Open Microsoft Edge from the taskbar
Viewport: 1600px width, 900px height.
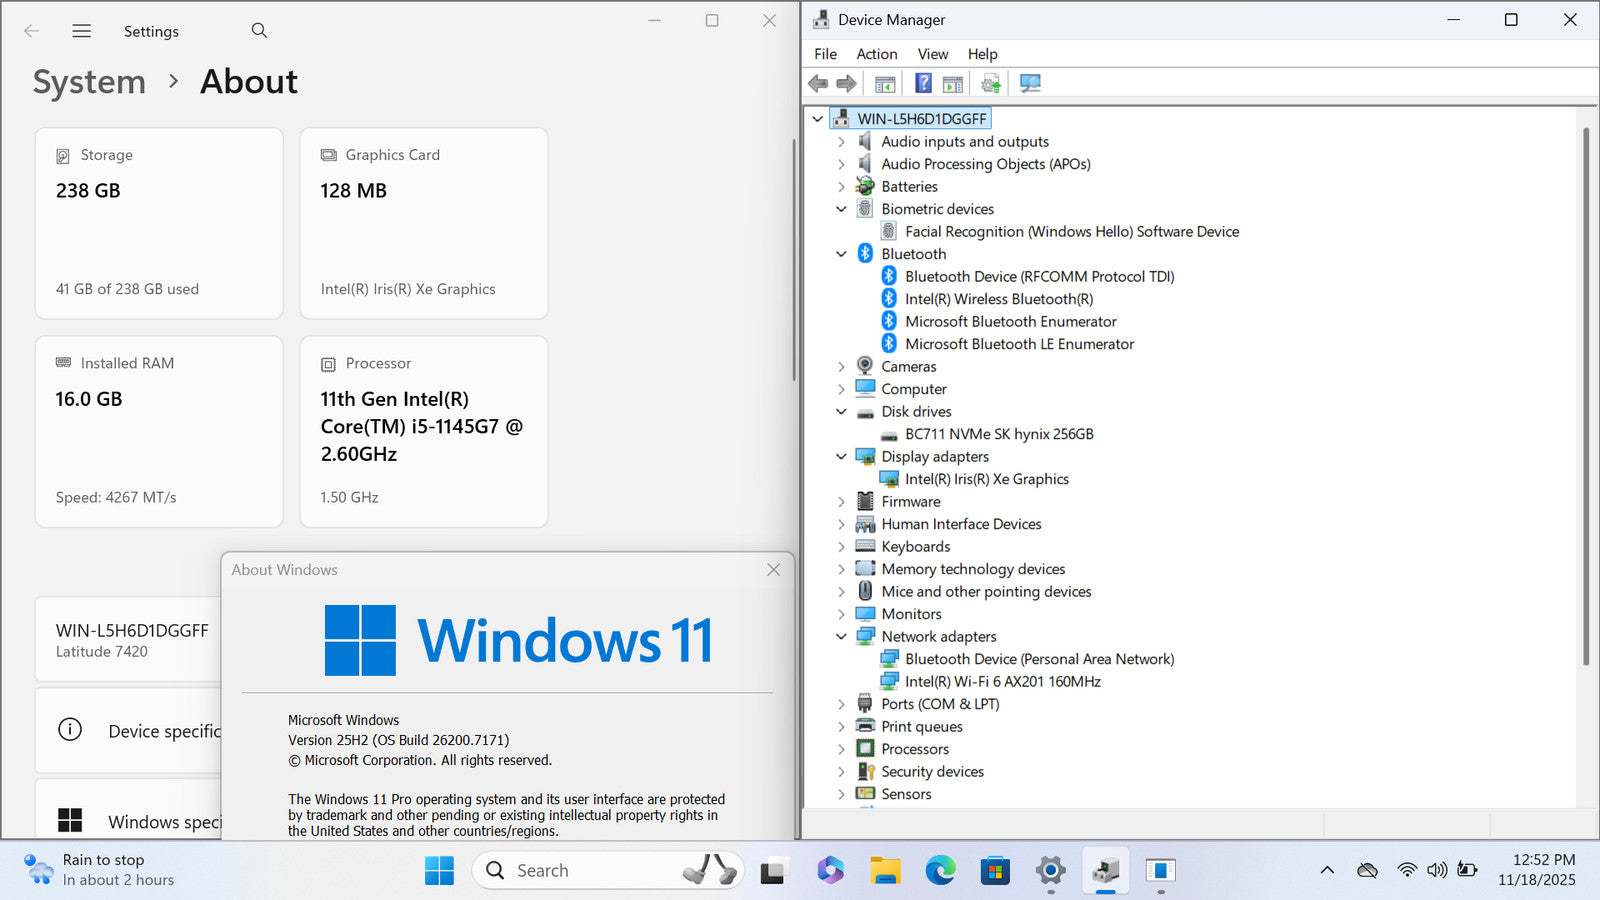point(940,871)
